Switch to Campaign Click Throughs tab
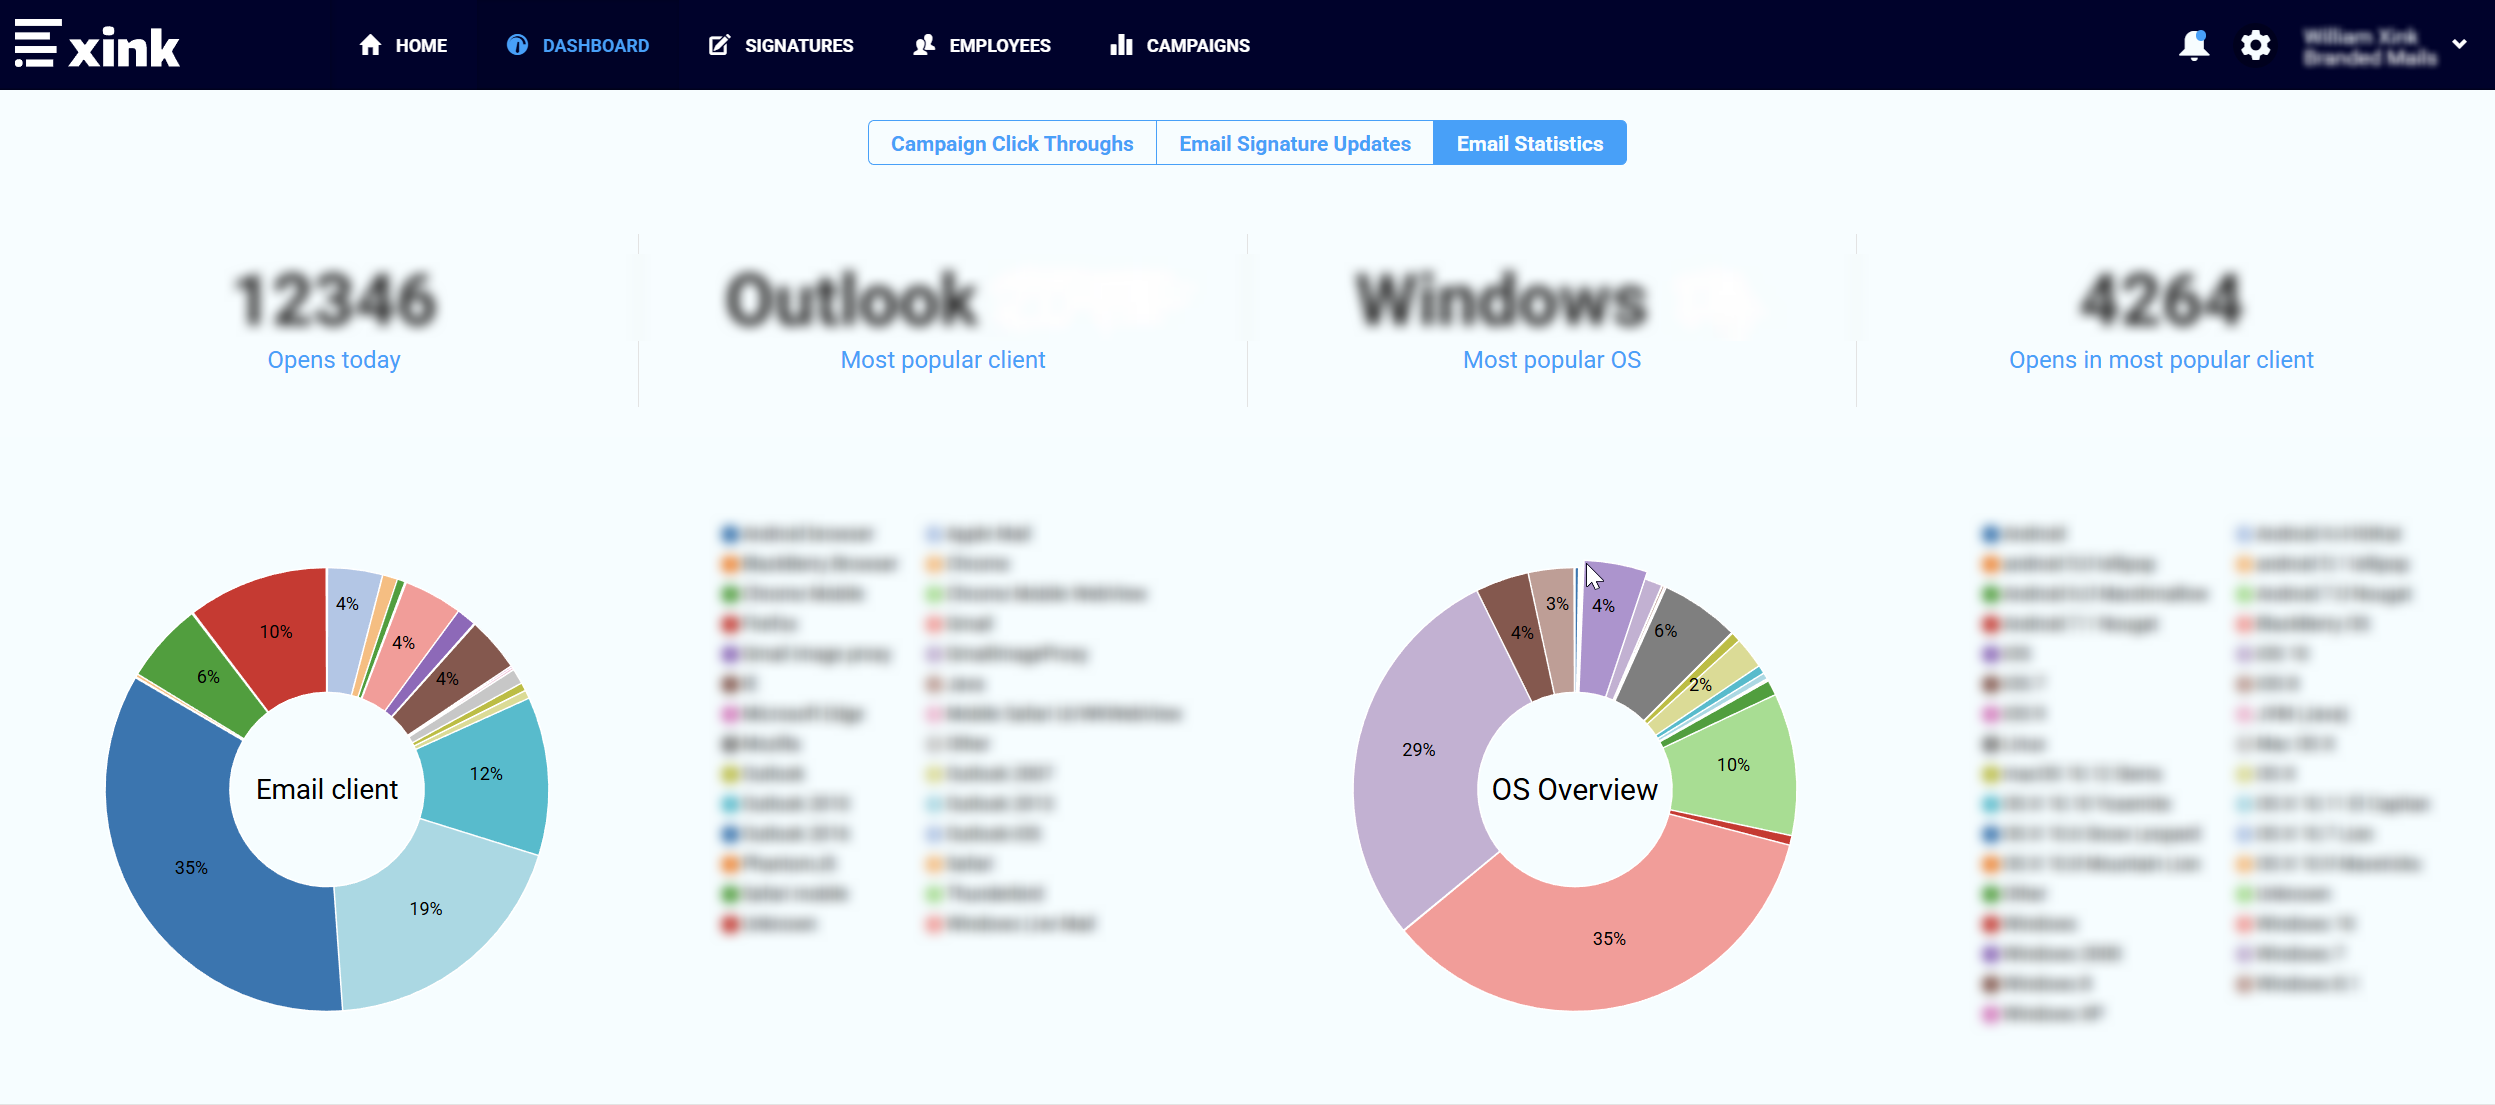 tap(1012, 143)
